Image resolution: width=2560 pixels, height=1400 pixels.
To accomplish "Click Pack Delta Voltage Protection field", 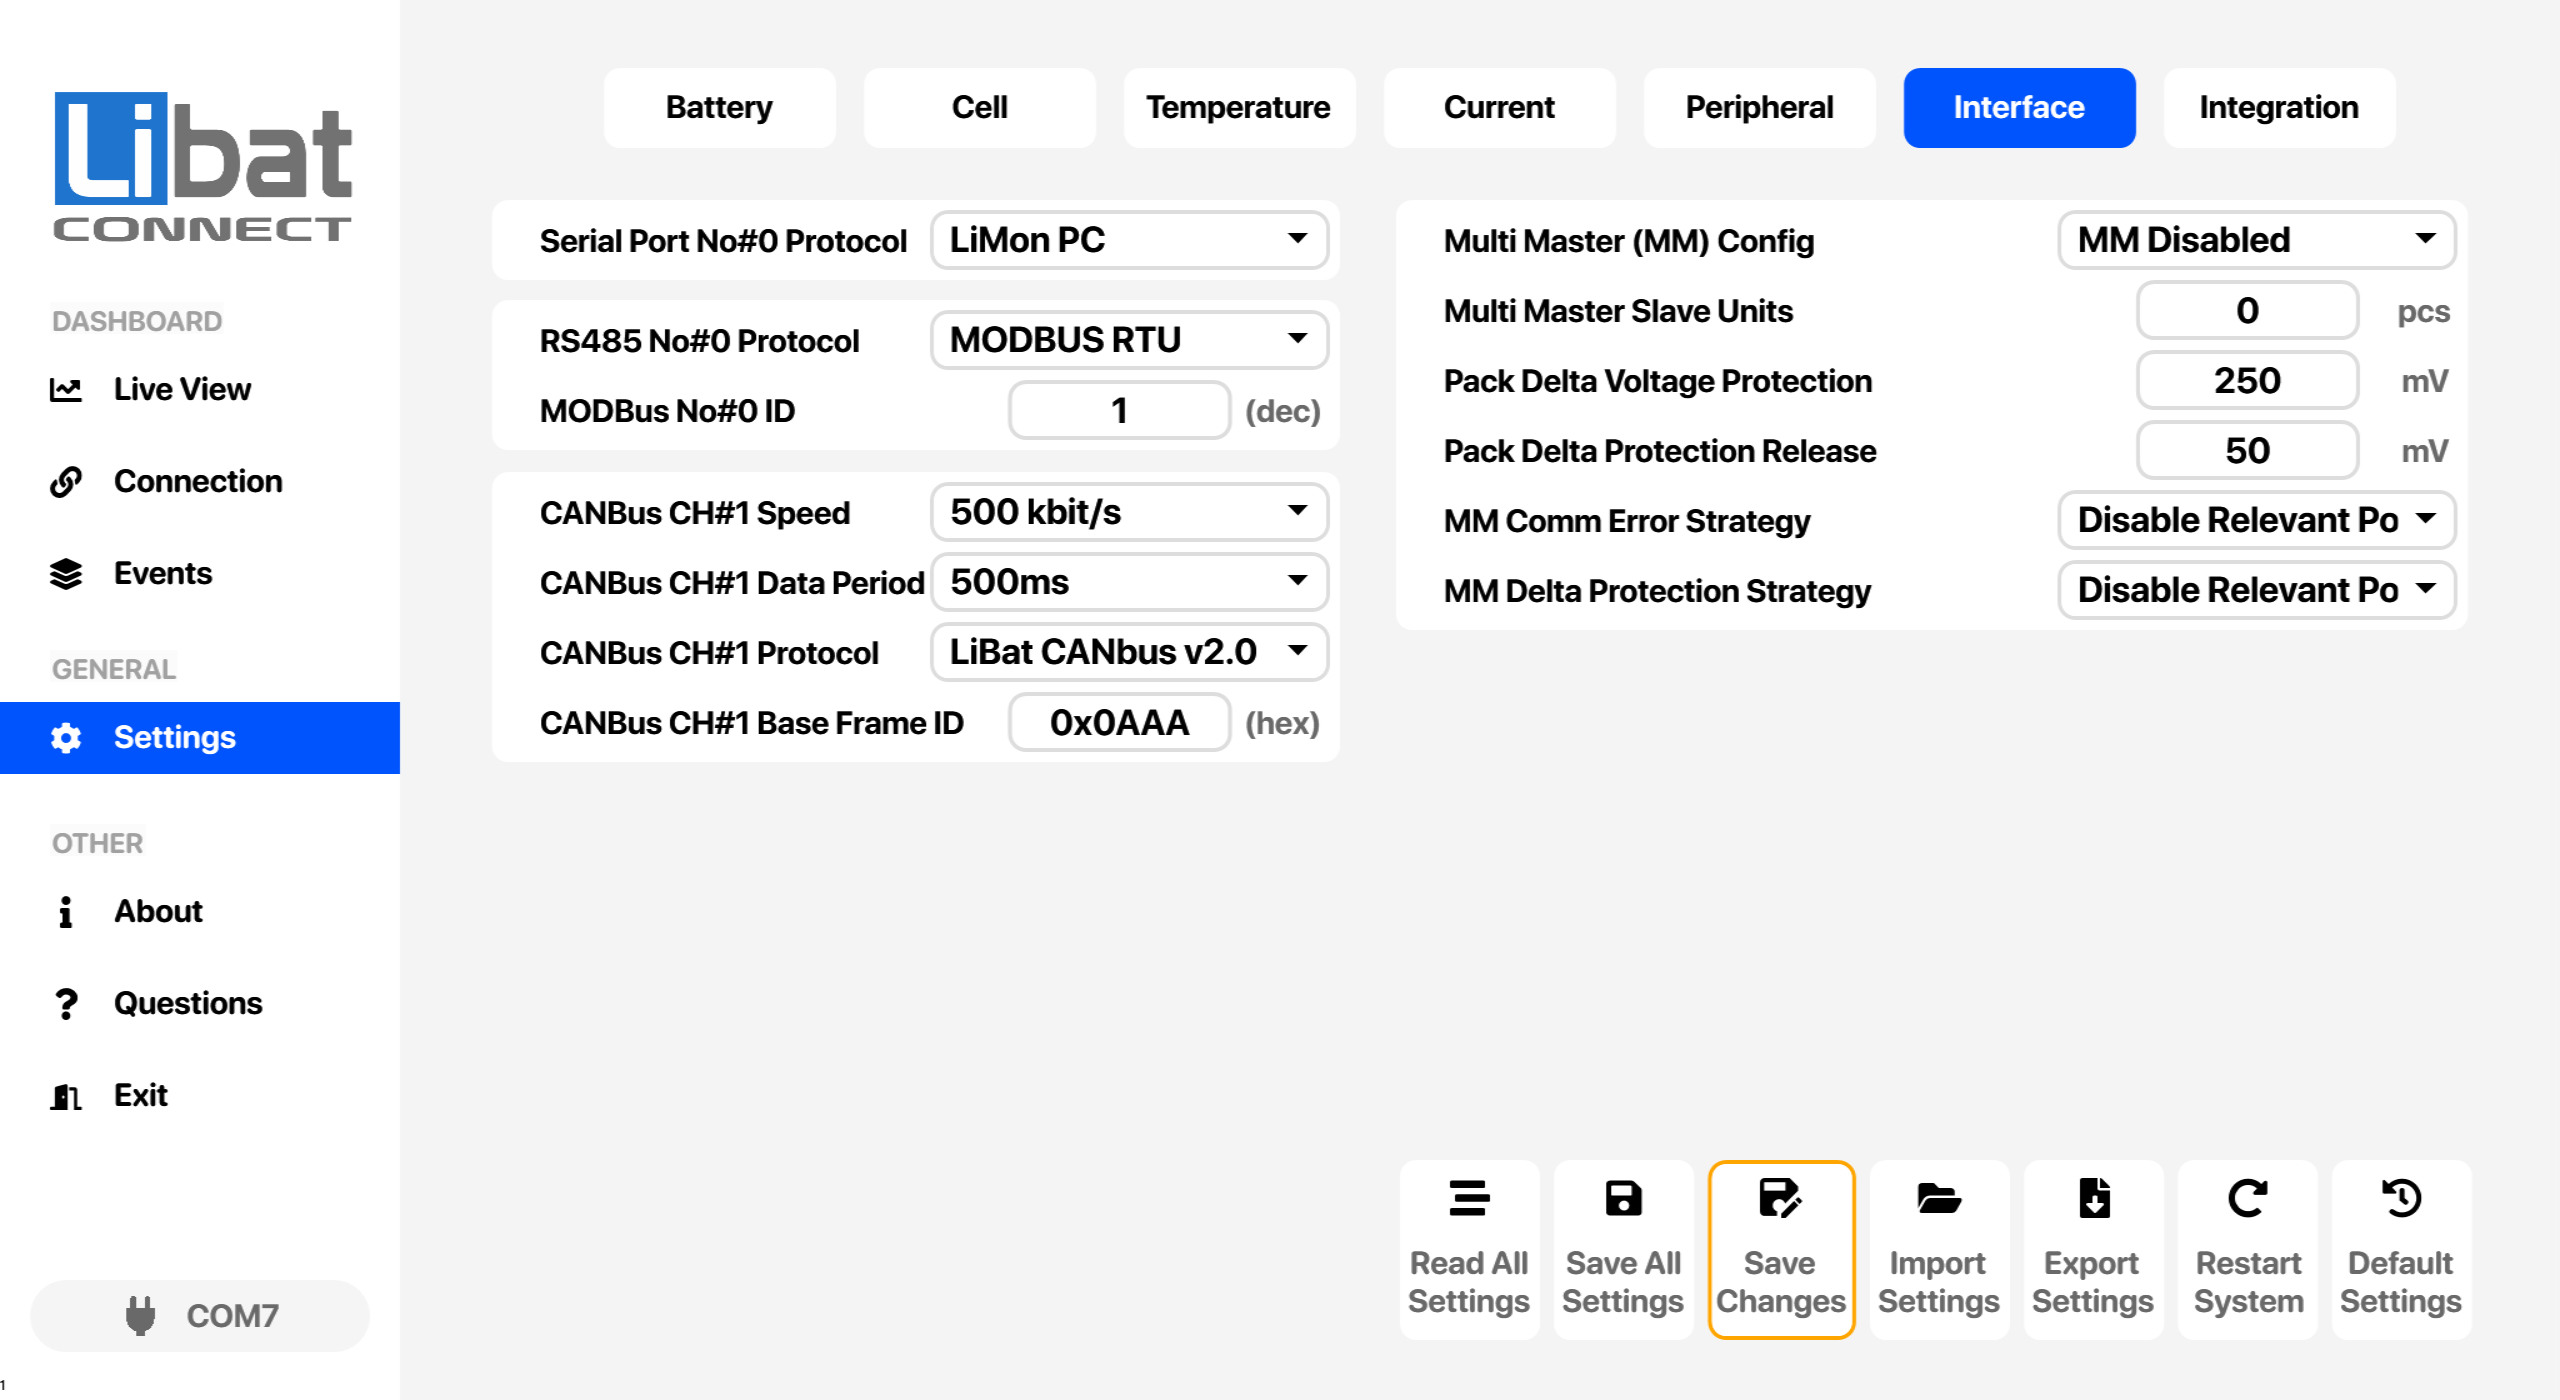I will pyautogui.click(x=2247, y=380).
